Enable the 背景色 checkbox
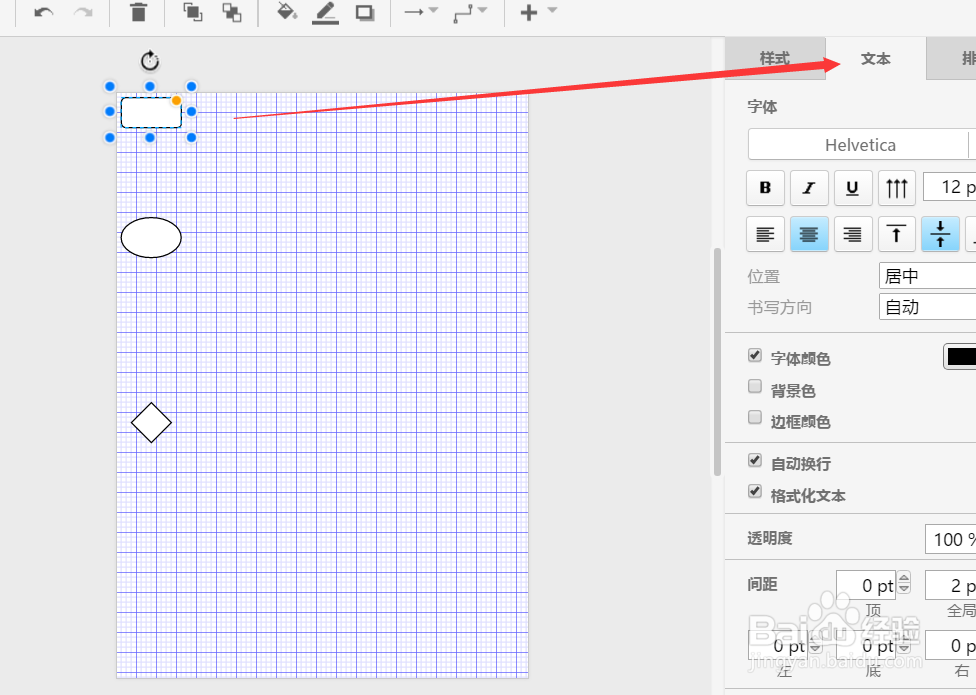 754,386
